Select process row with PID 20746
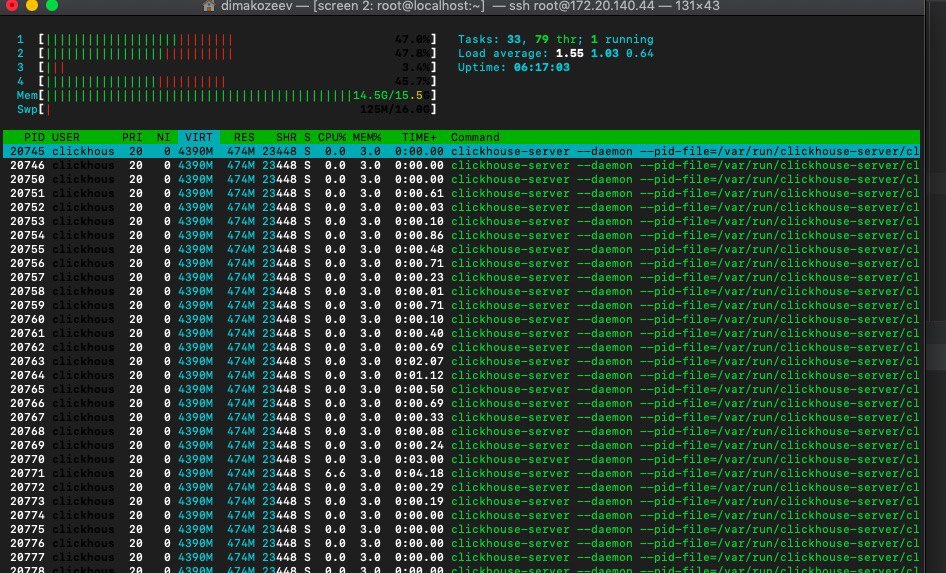946x573 pixels. [x=462, y=165]
